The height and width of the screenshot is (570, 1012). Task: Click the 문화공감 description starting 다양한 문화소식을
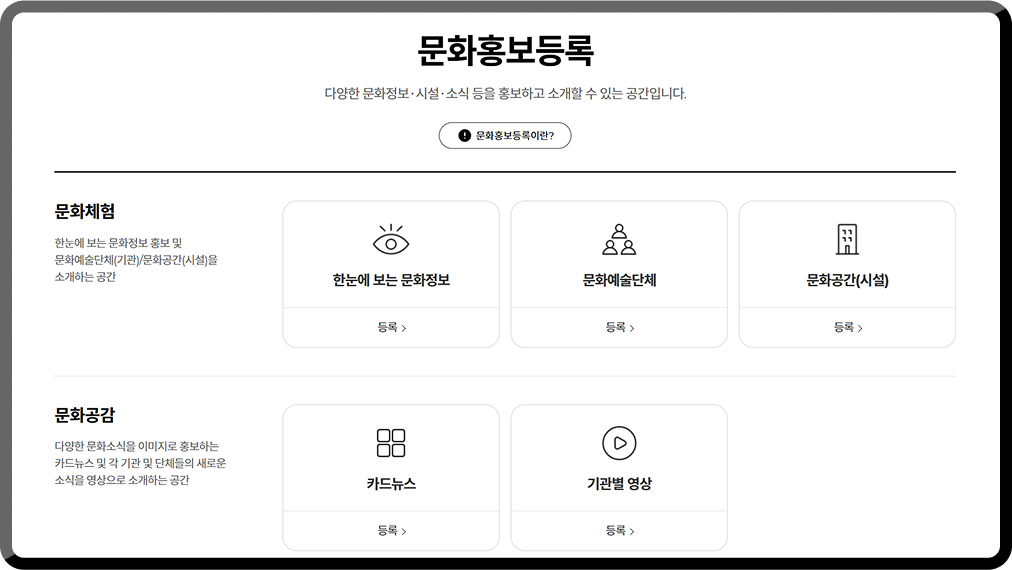click(x=140, y=463)
